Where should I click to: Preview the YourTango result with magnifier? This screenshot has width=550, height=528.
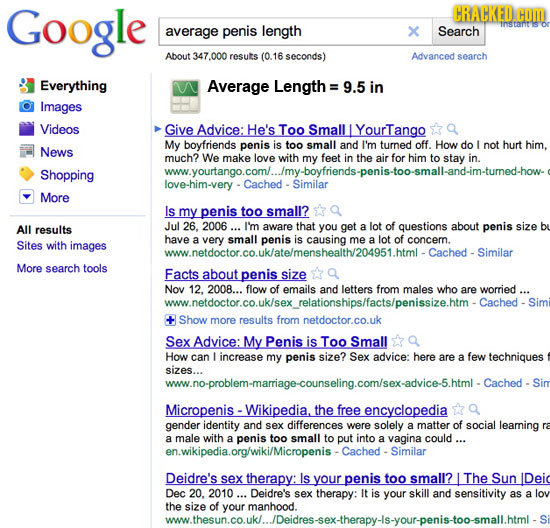tap(452, 130)
